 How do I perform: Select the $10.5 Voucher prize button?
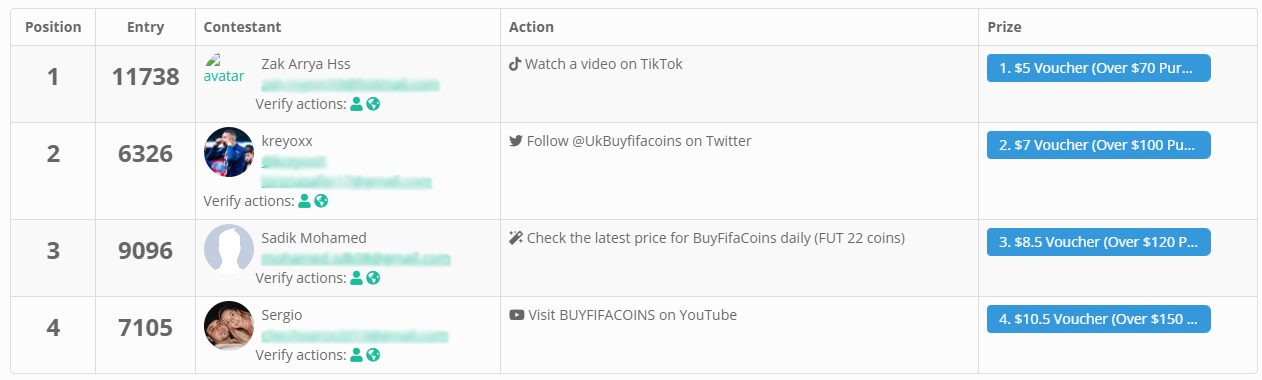click(1099, 319)
